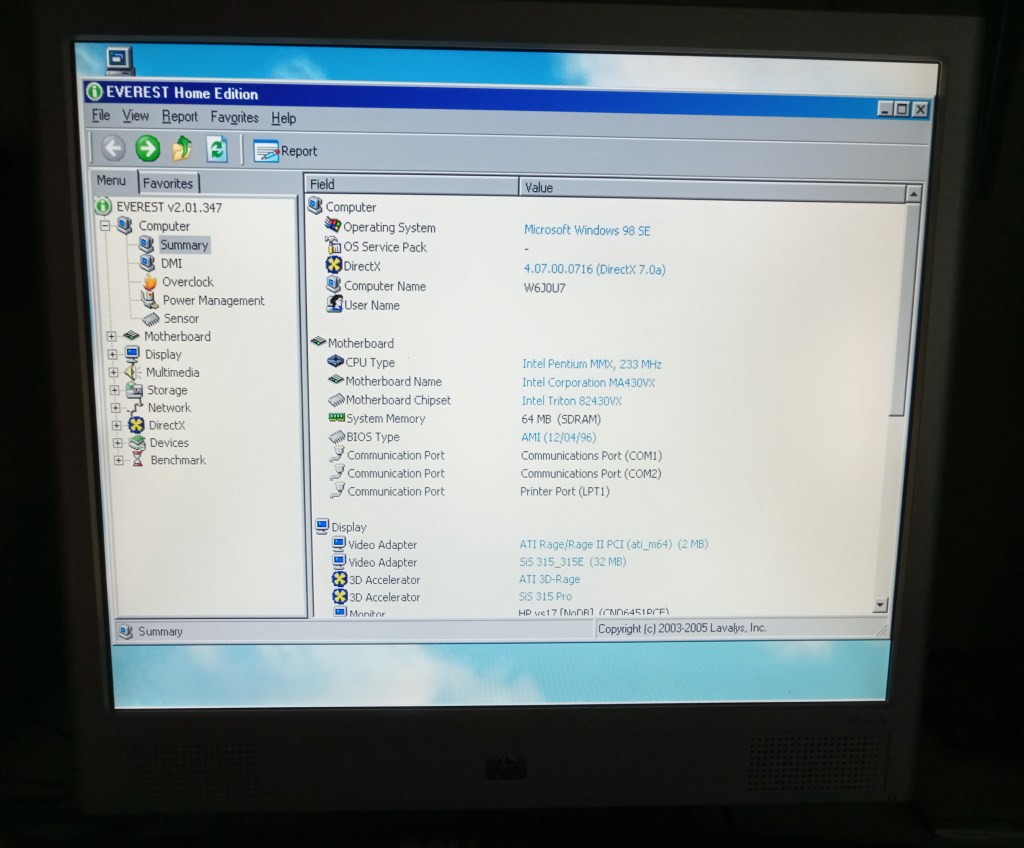Click the Up level toolbar icon
Viewport: 1024px width, 848px height.
[x=182, y=149]
